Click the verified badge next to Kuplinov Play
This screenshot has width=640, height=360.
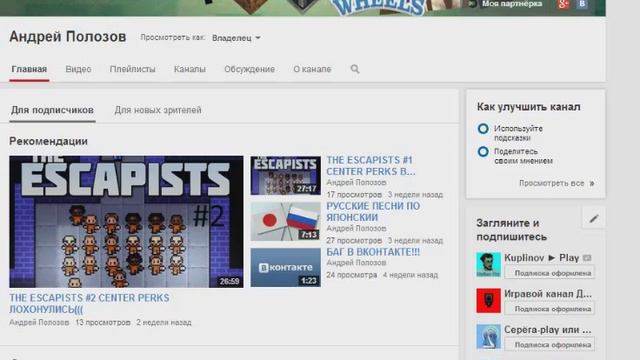pos(587,258)
